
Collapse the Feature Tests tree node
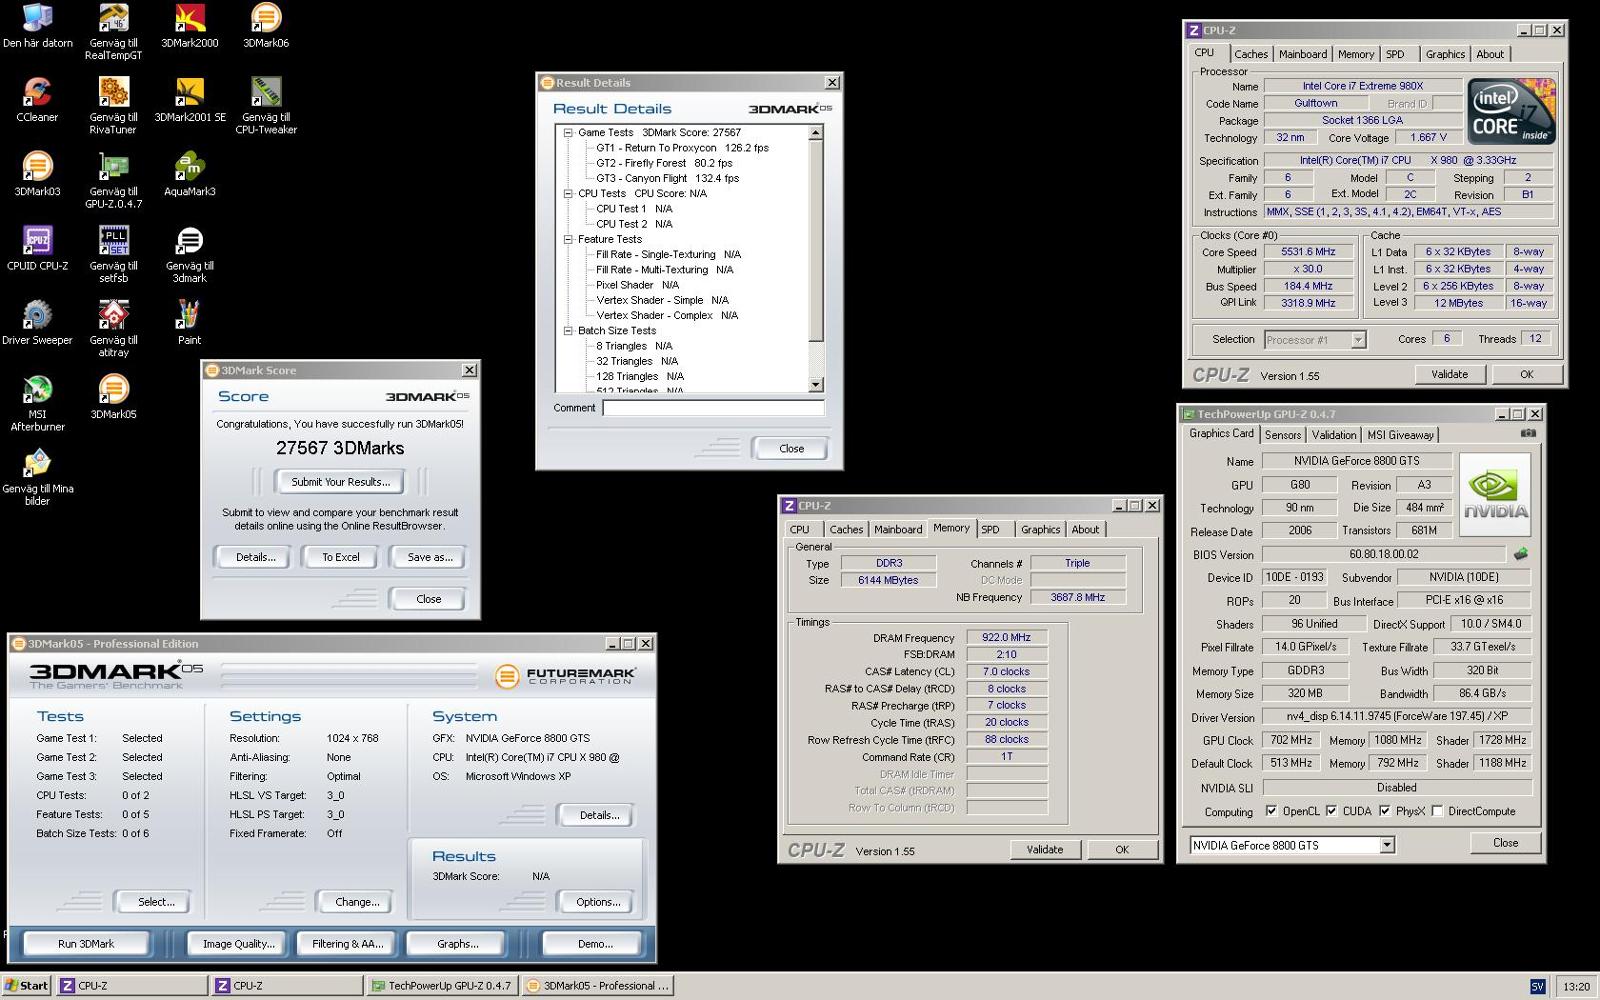tap(568, 239)
